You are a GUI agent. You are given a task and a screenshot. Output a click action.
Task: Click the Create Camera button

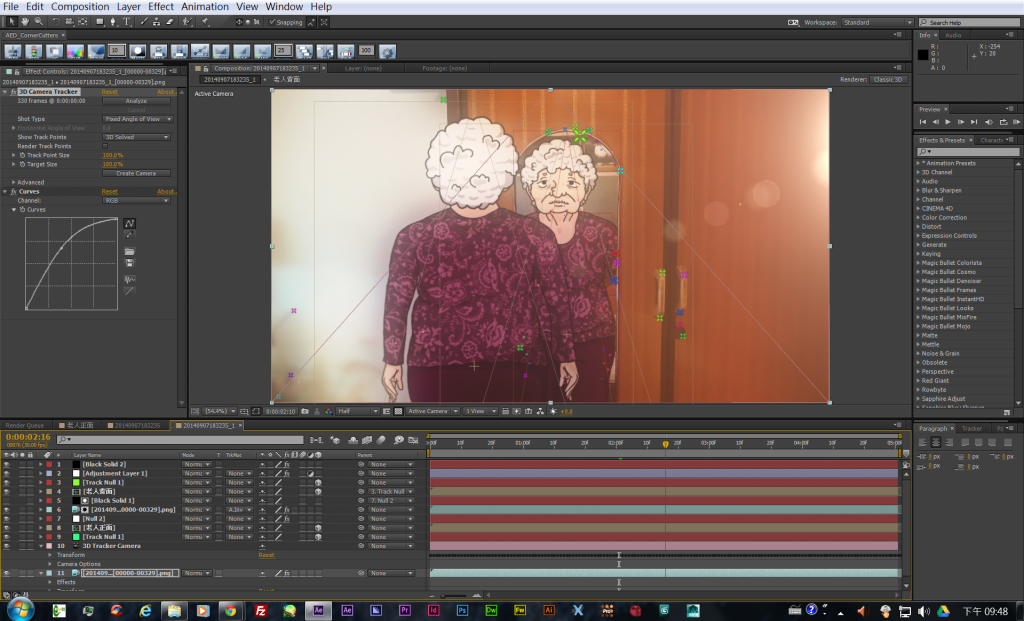click(136, 173)
